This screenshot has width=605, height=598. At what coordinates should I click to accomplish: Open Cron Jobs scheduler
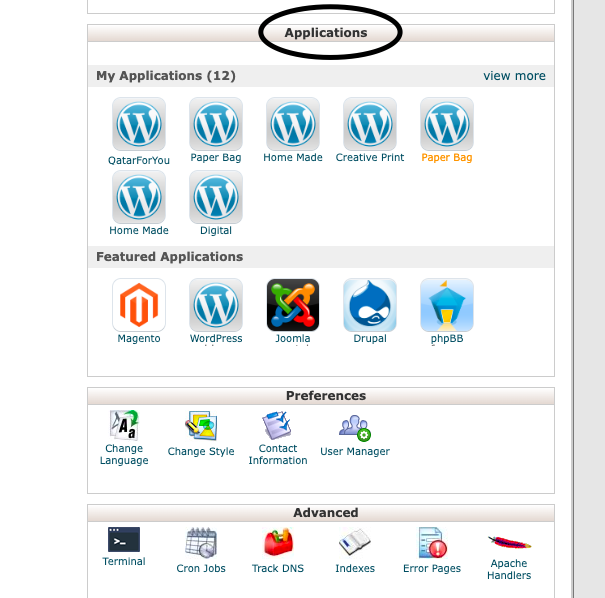pyautogui.click(x=201, y=551)
